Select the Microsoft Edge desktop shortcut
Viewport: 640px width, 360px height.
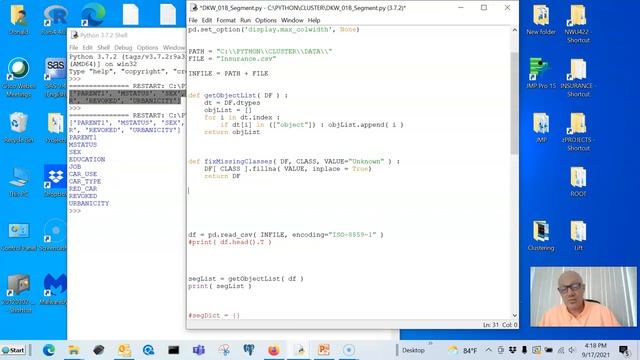93,15
